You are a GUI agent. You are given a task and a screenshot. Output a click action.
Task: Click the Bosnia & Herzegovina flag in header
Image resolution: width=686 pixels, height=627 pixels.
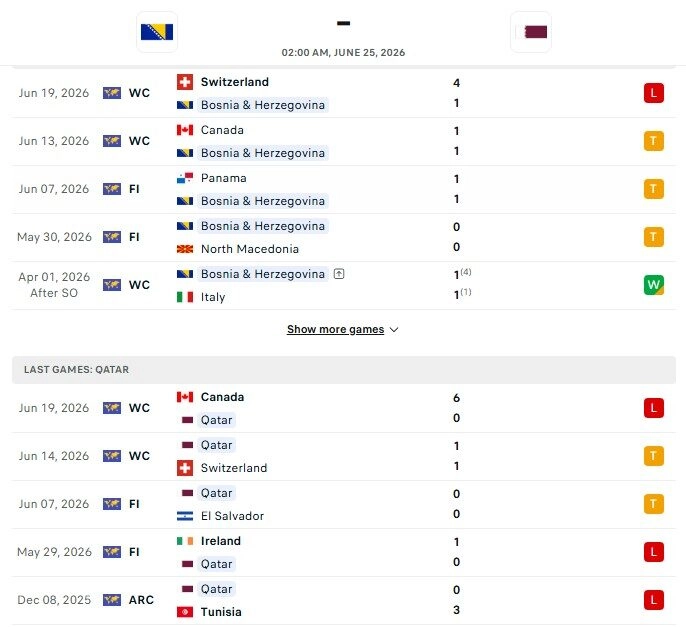(157, 32)
